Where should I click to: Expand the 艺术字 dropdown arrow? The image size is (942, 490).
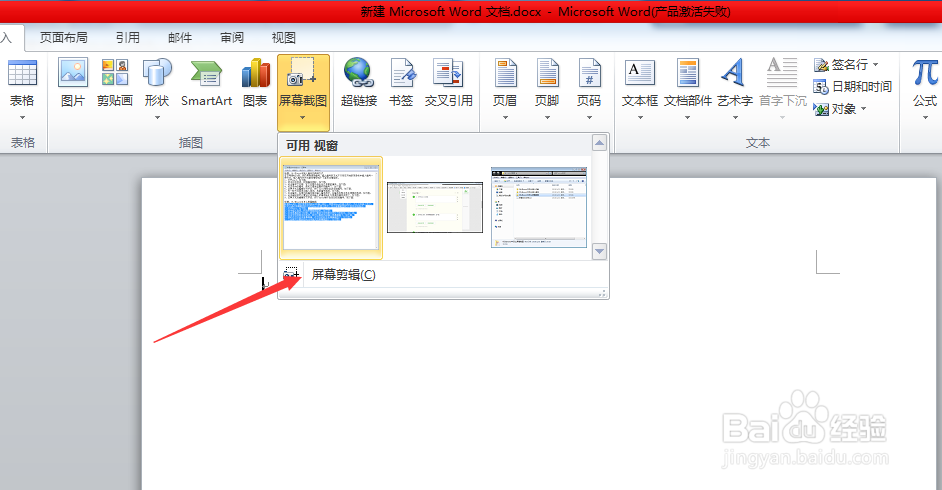pyautogui.click(x=735, y=118)
